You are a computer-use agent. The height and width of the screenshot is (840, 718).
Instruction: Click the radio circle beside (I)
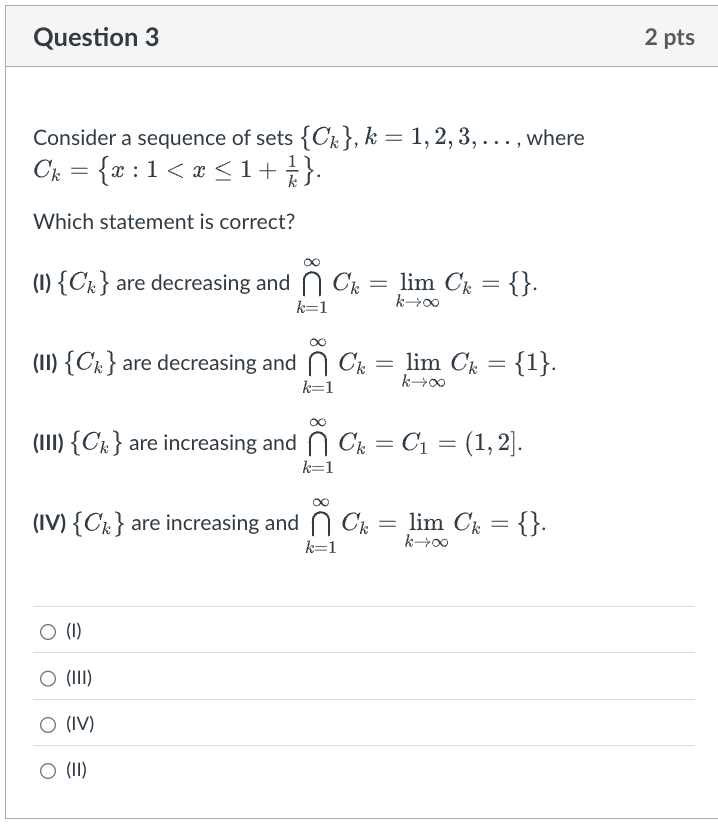point(47,630)
